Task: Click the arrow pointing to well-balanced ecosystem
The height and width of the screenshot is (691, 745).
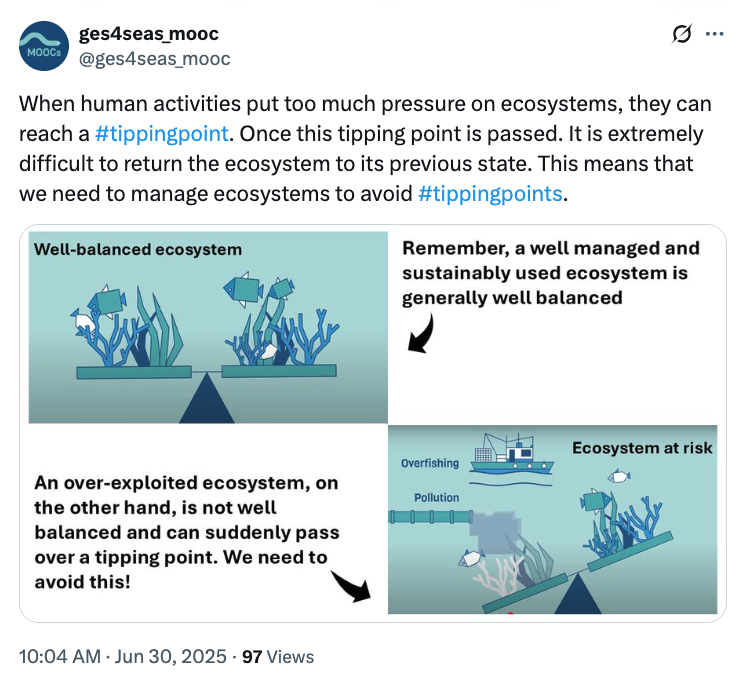Action: coord(421,333)
